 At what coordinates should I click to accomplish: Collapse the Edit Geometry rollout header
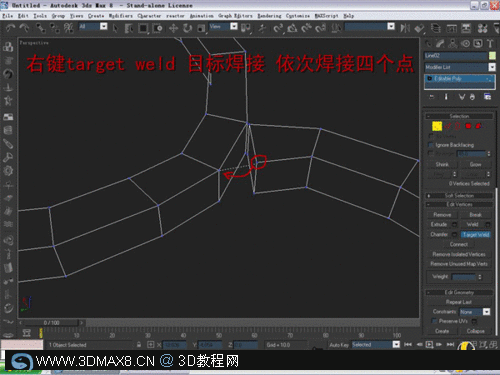[x=459, y=292]
